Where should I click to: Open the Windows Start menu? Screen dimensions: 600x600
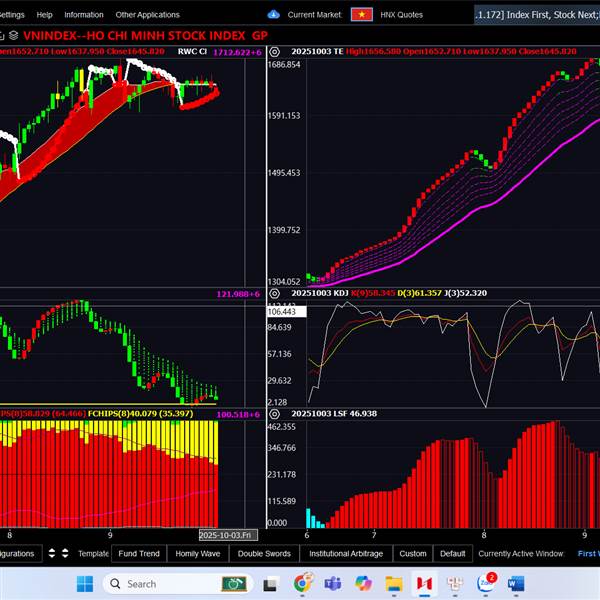tap(84, 583)
